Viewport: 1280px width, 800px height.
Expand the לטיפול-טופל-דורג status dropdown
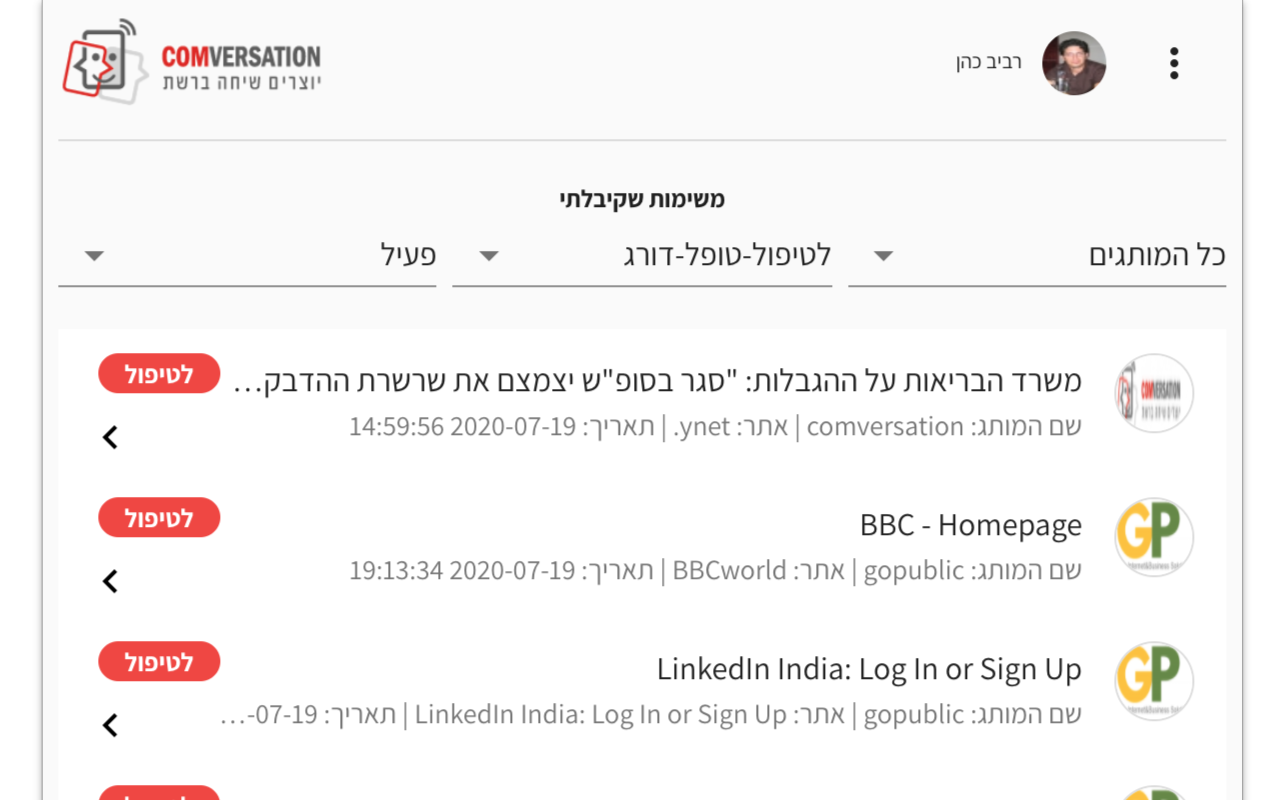coord(642,256)
